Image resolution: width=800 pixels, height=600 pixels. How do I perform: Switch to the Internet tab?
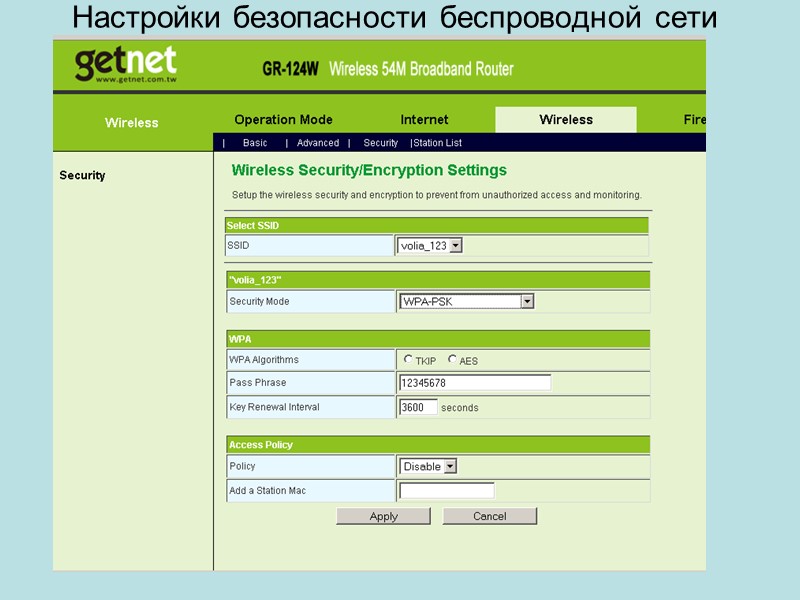424,119
